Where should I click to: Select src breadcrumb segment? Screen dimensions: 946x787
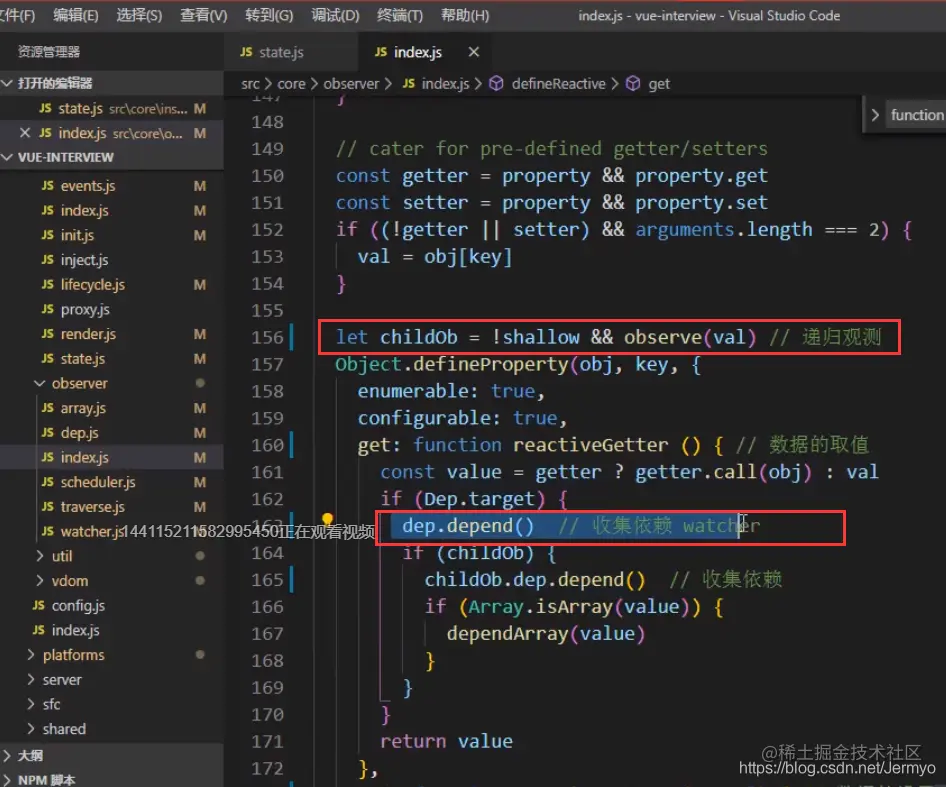tap(250, 84)
